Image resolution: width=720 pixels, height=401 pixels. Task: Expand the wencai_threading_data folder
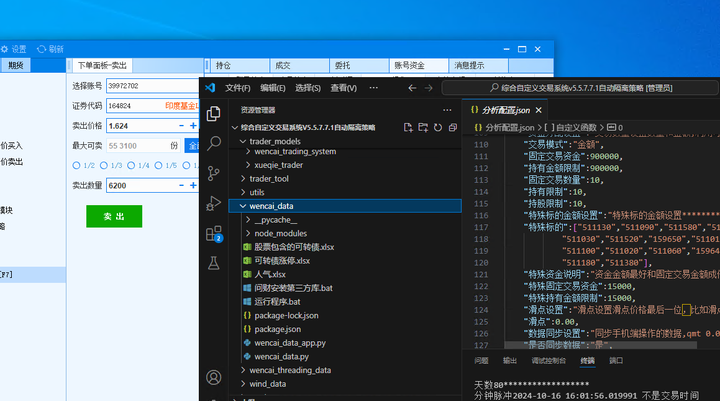point(243,370)
